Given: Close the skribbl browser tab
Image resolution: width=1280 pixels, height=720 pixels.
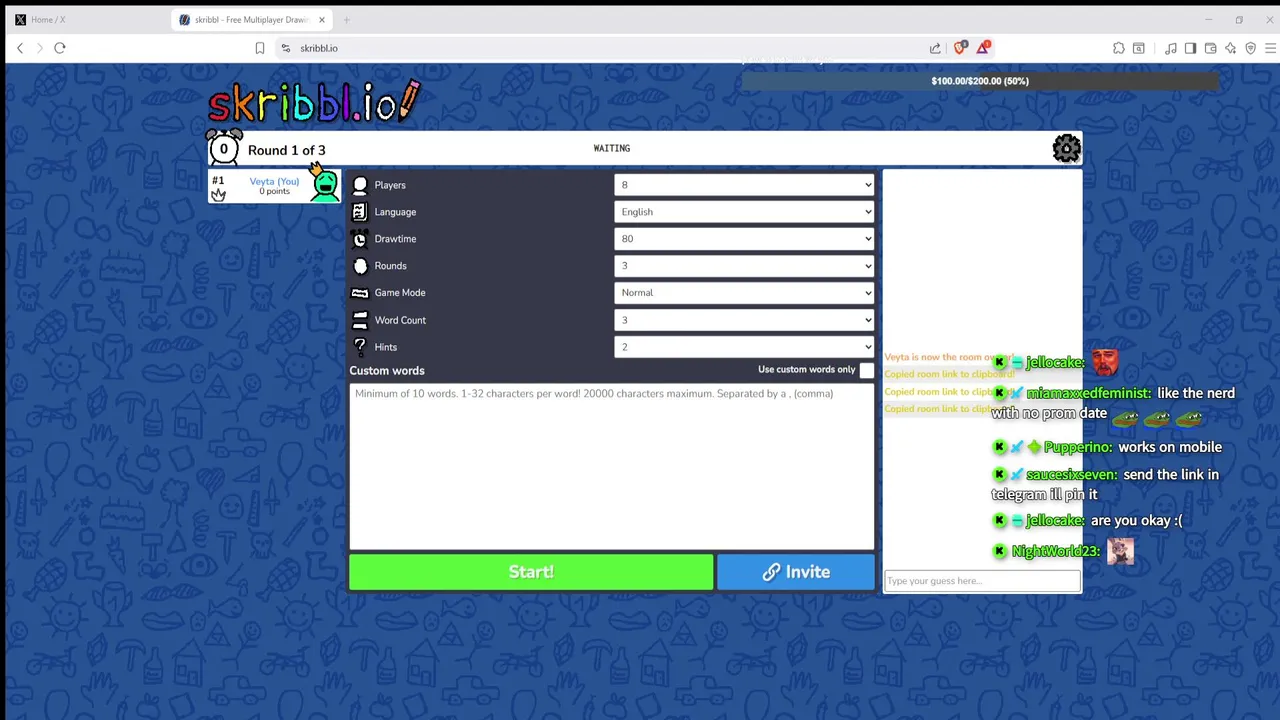Looking at the screenshot, I should pyautogui.click(x=322, y=20).
